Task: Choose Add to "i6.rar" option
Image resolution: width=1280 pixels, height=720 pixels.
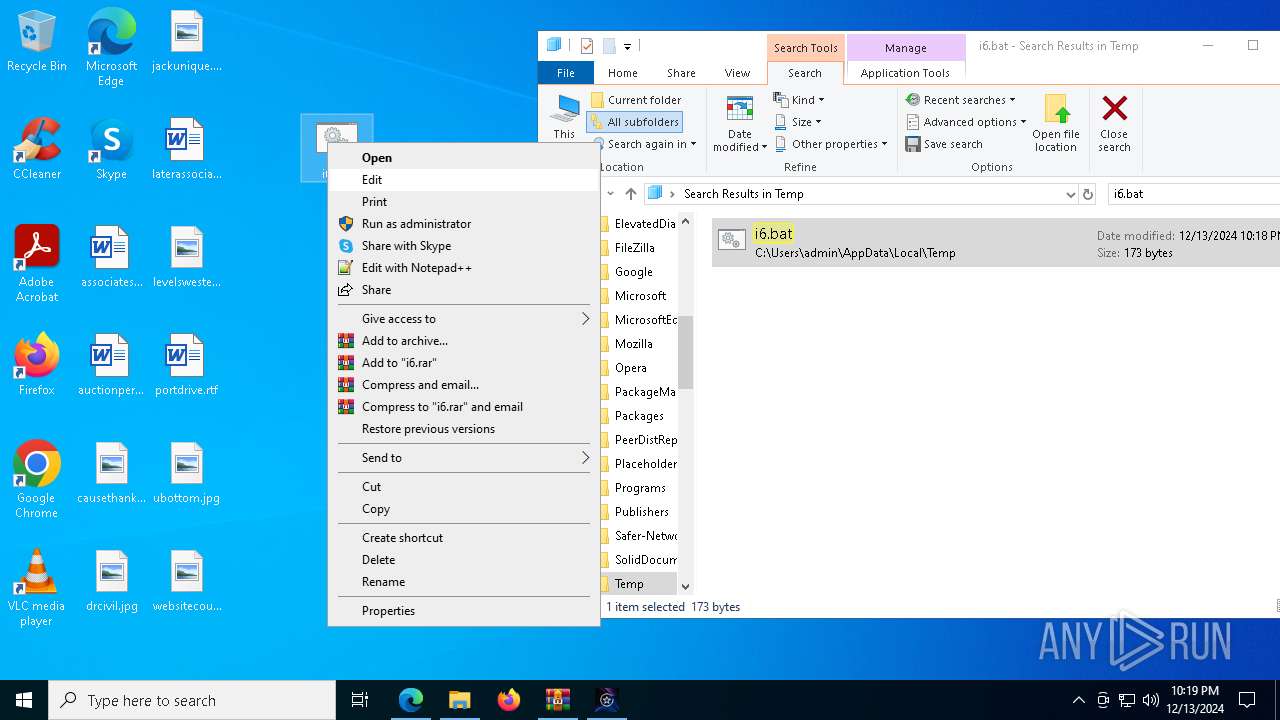Action: click(464, 363)
